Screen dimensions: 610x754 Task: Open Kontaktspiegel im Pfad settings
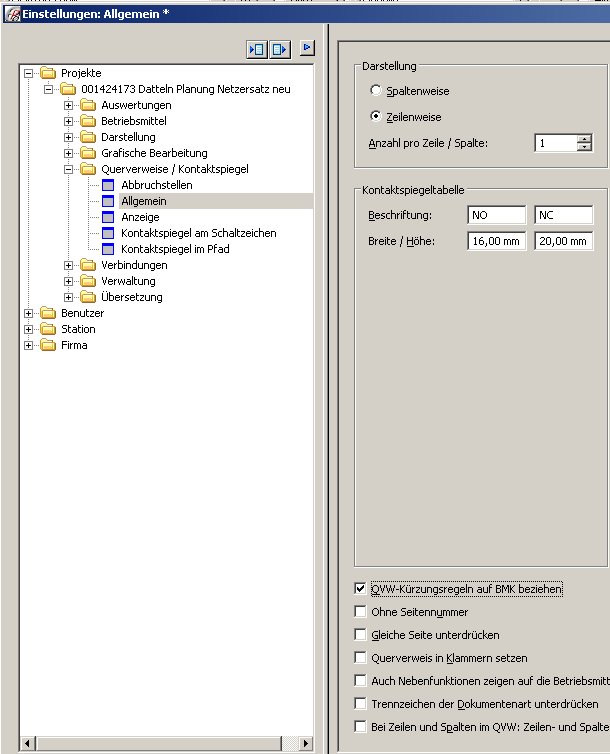point(175,249)
